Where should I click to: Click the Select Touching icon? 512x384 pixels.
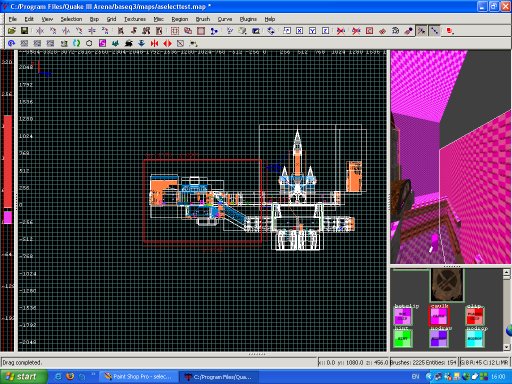(x=134, y=31)
